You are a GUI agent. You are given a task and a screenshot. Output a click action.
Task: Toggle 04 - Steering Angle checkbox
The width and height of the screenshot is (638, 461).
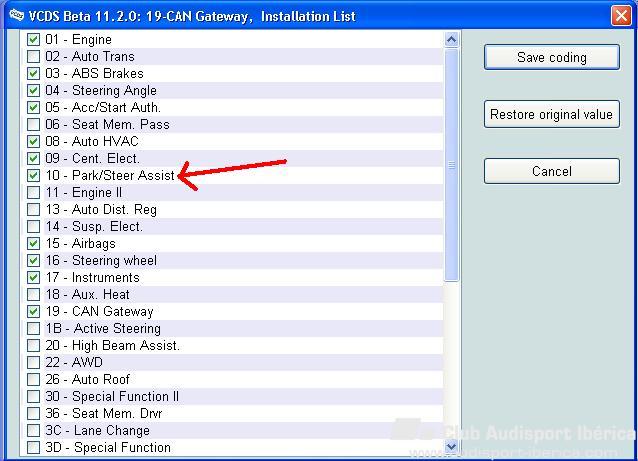33,90
